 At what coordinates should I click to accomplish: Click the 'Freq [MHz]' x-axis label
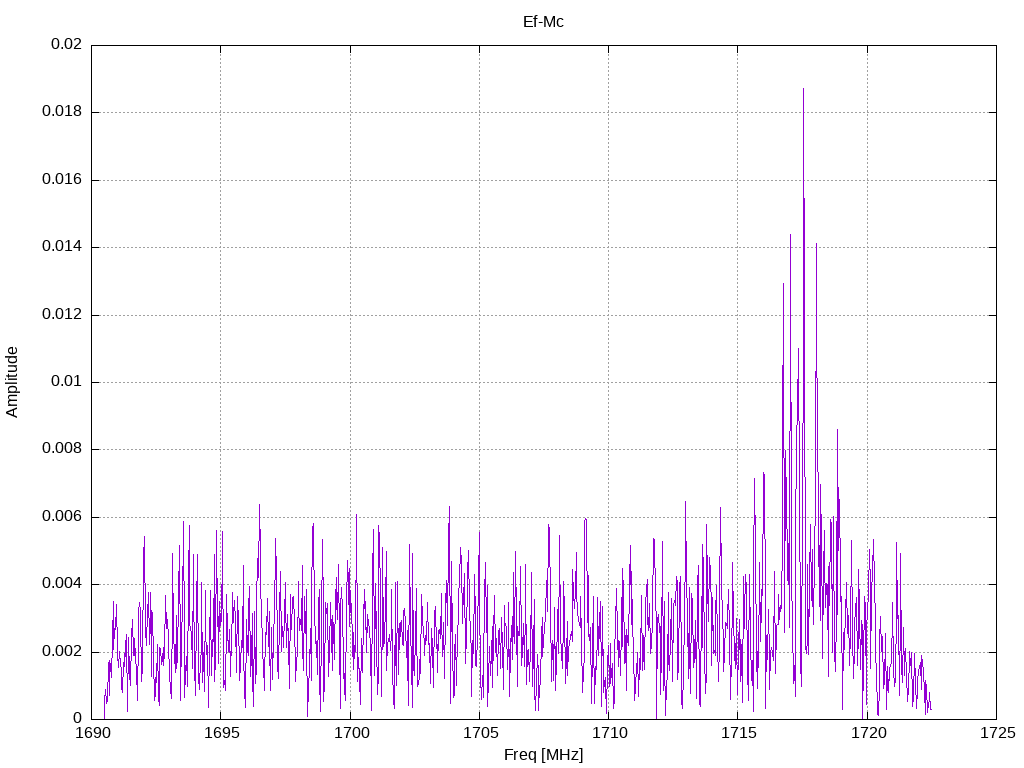(x=543, y=755)
